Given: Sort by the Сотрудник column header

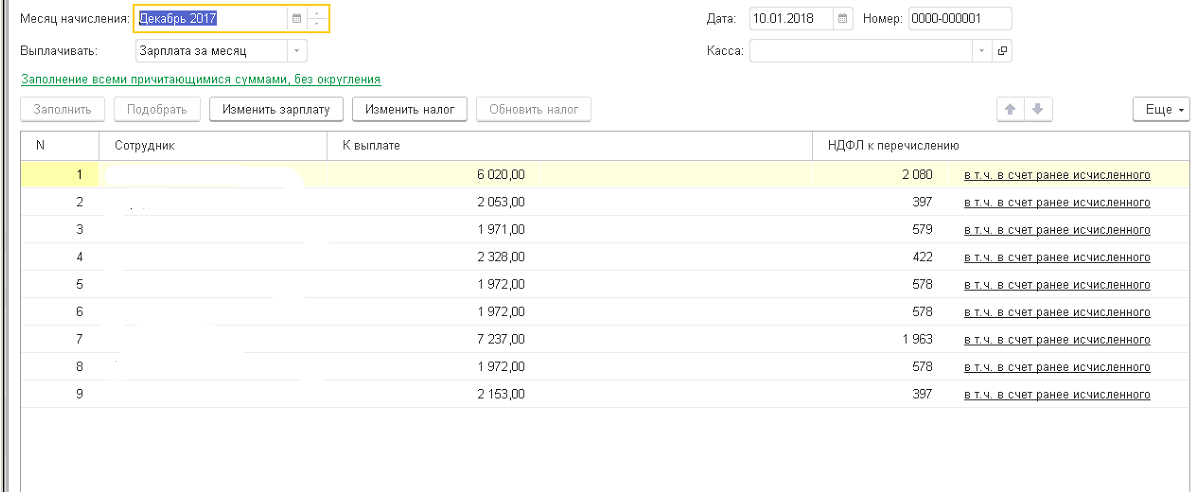Looking at the screenshot, I should [213, 146].
